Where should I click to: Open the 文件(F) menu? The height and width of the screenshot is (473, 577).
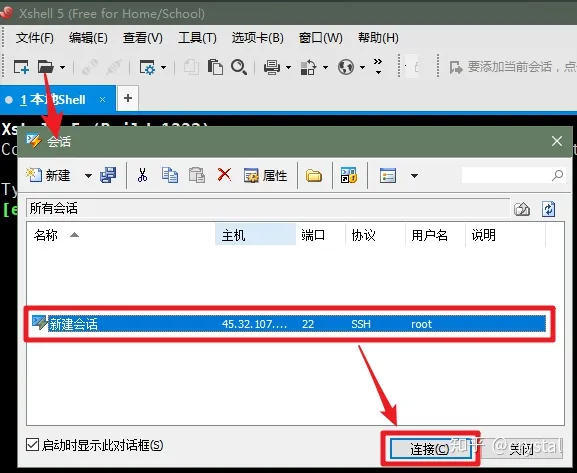tap(35, 38)
